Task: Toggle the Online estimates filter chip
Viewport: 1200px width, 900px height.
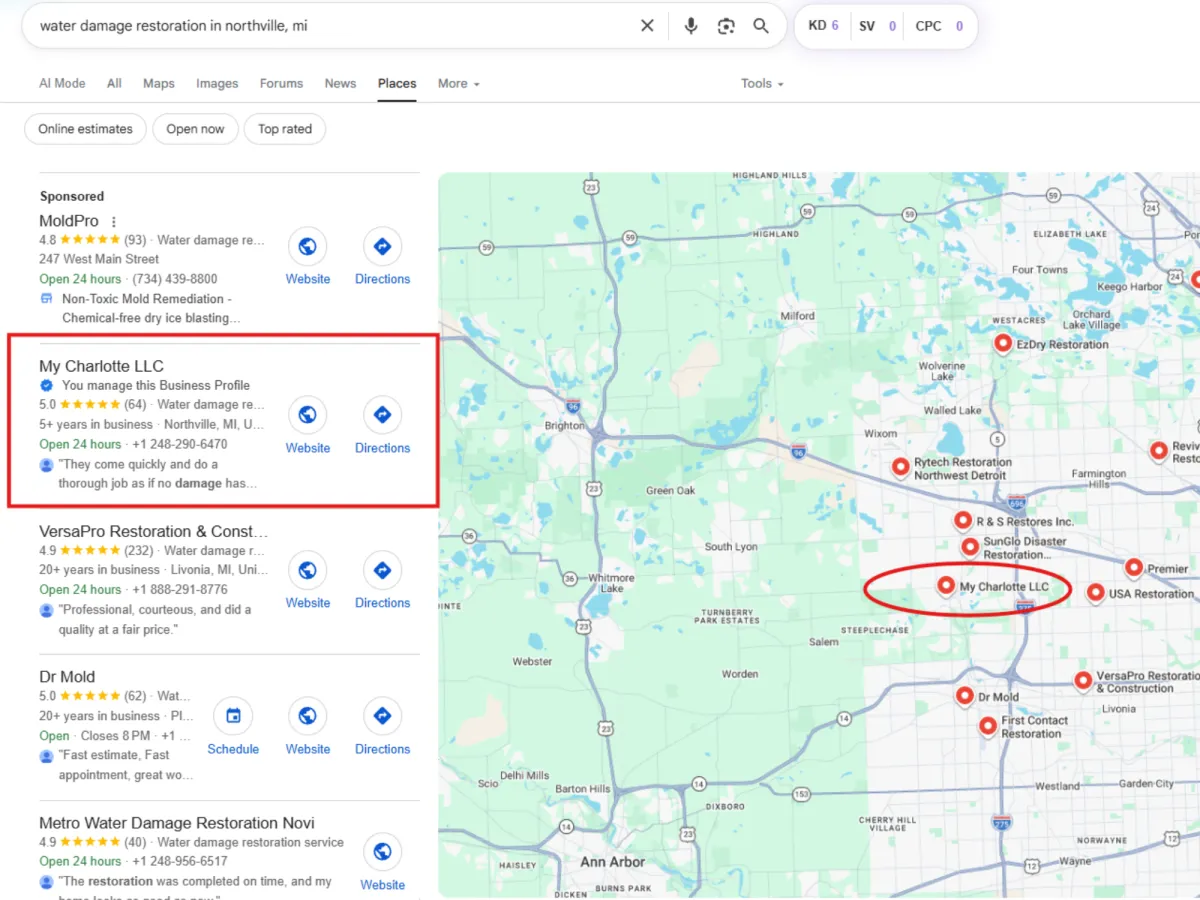Action: [85, 129]
